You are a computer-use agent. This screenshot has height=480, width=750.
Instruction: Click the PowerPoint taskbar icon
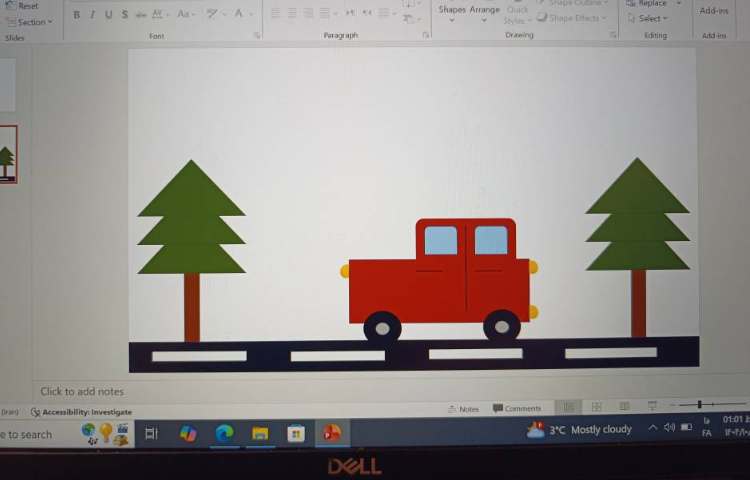pos(332,433)
